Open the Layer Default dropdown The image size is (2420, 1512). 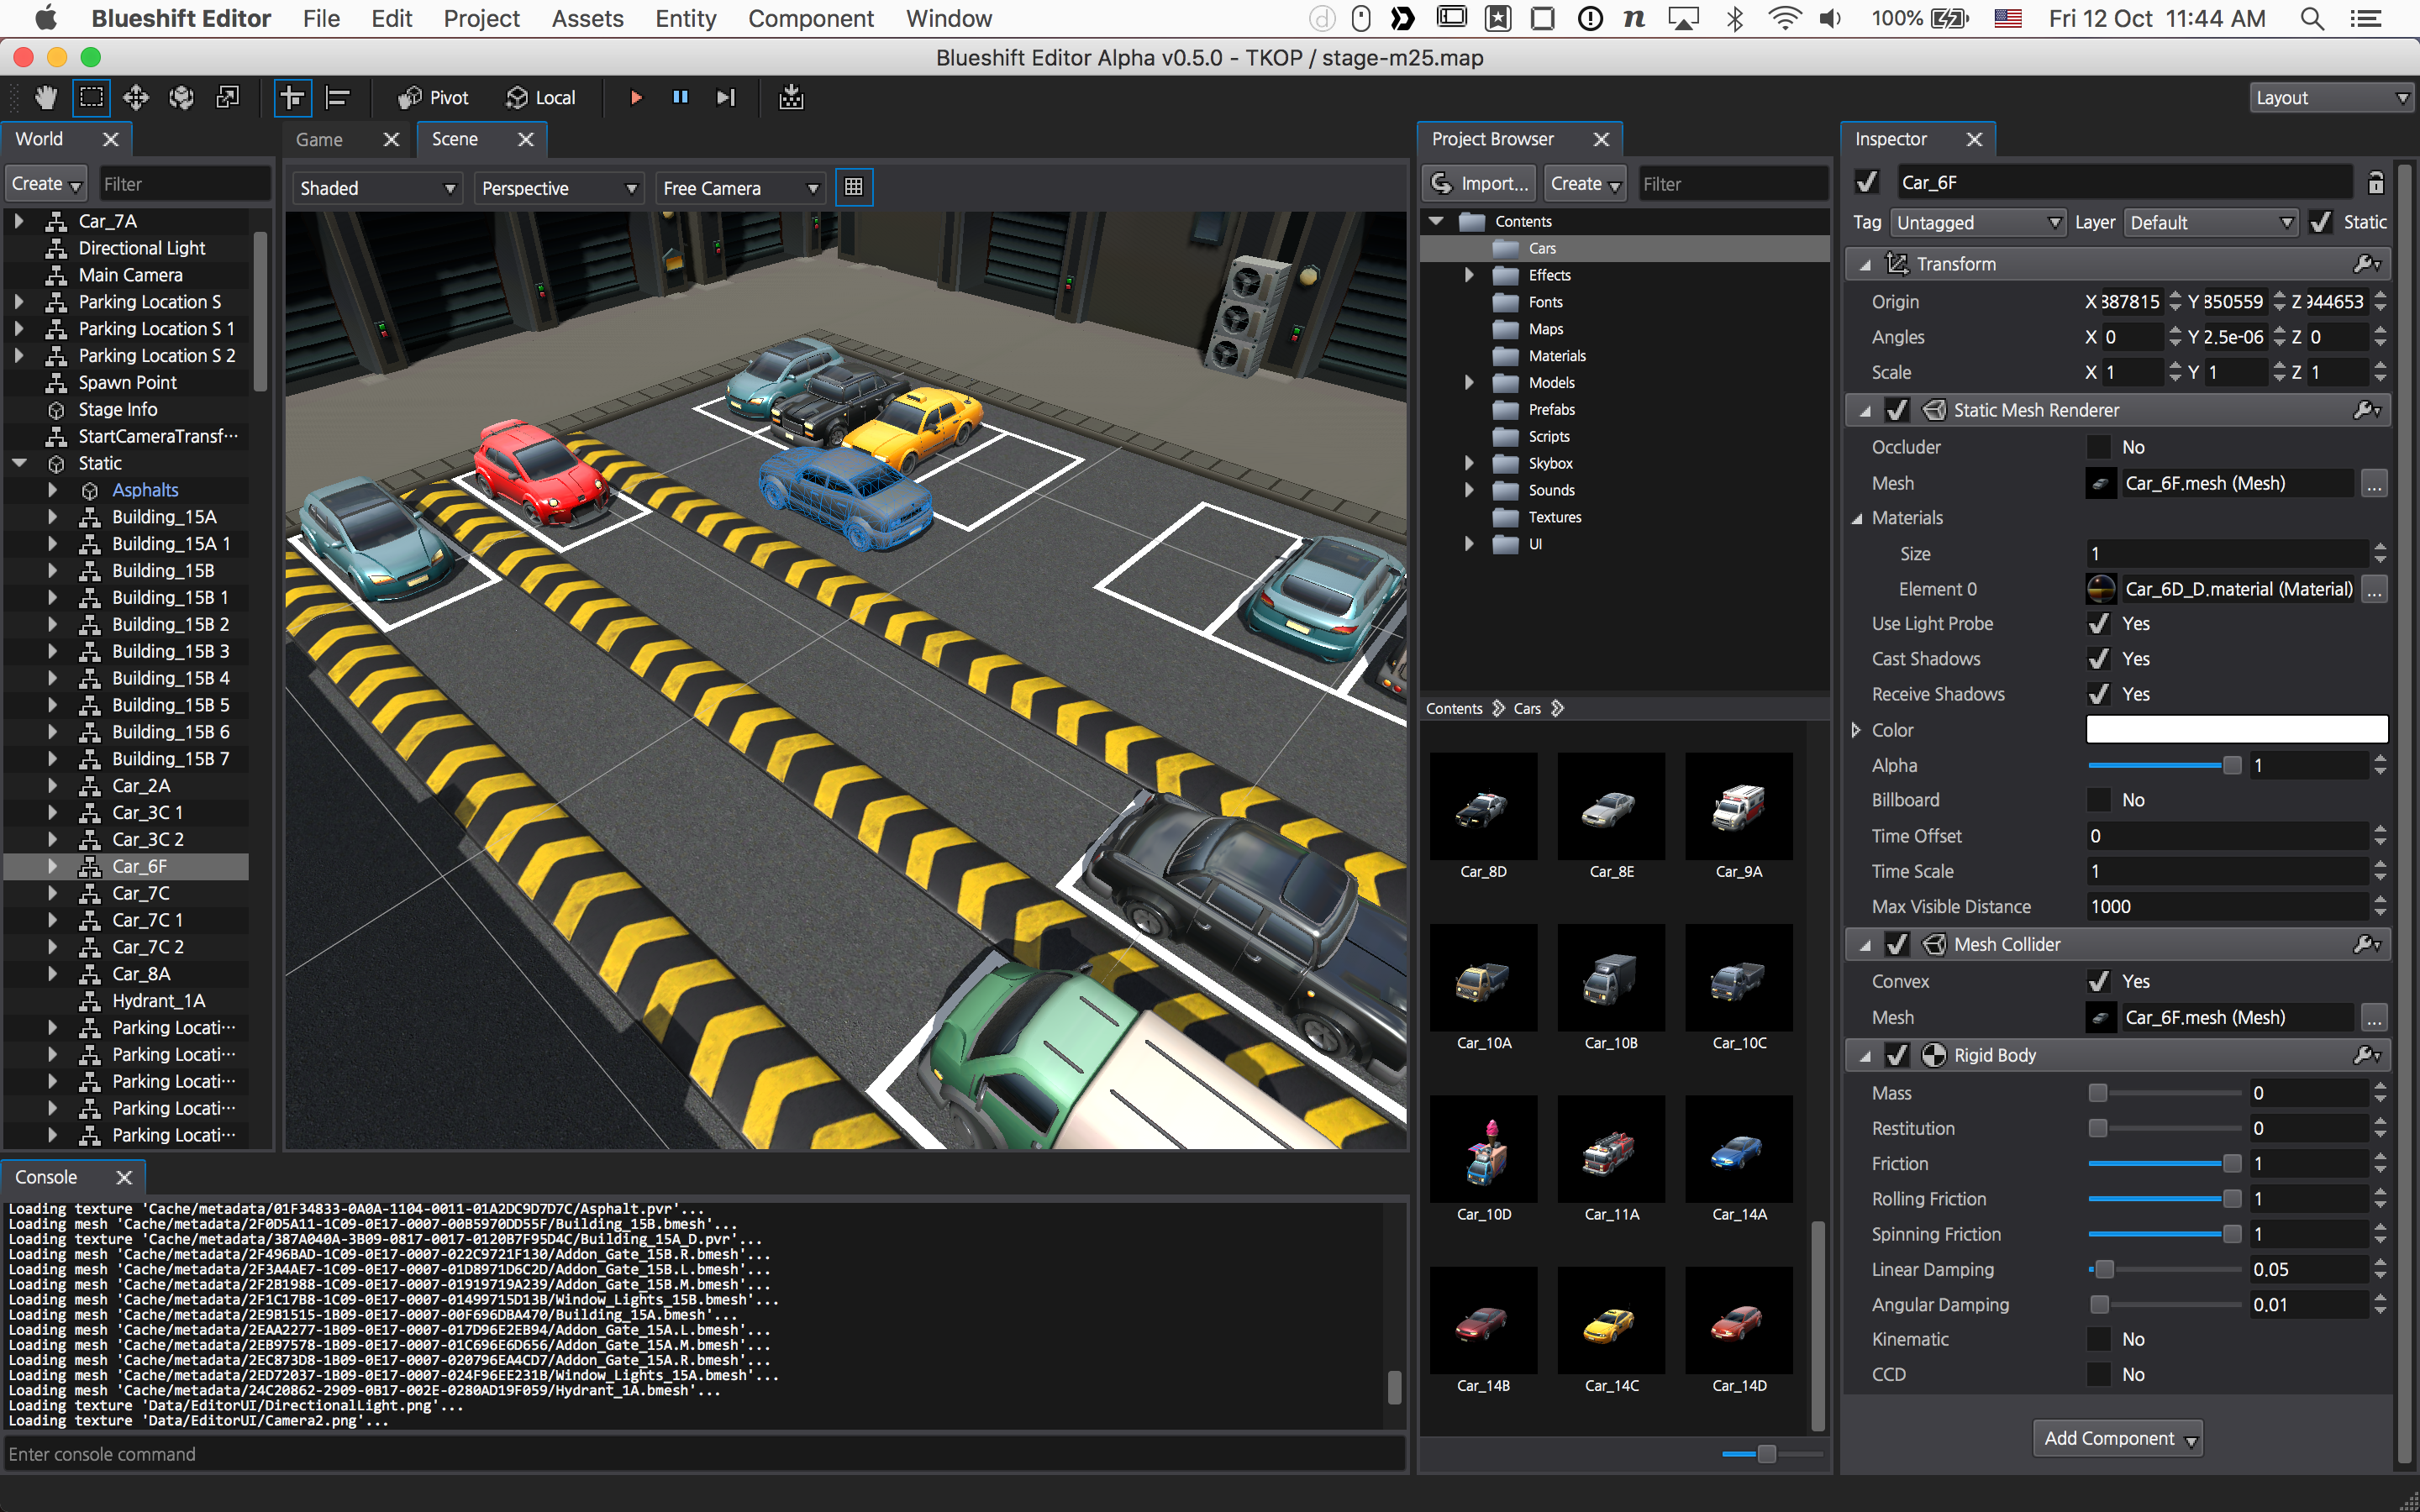click(x=2211, y=222)
